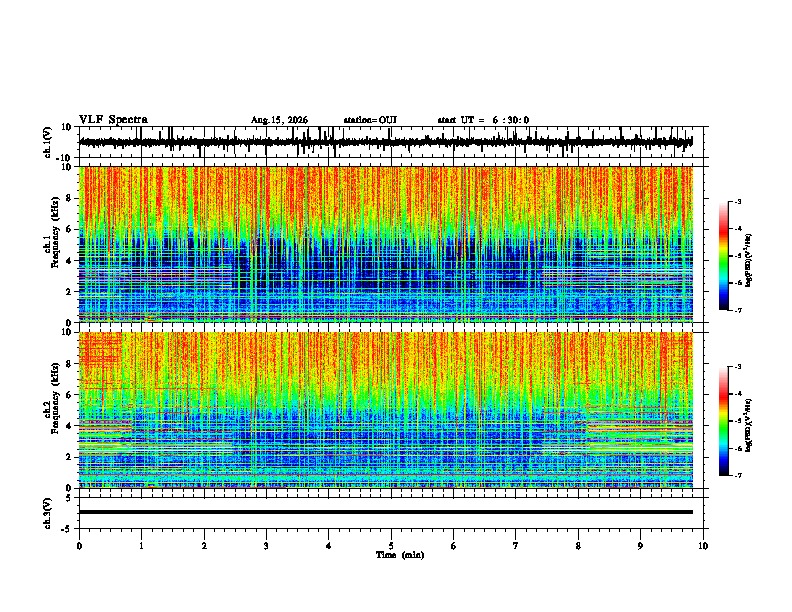Select the 10 minute tick on the time axis
792x612 pixels.
point(703,546)
